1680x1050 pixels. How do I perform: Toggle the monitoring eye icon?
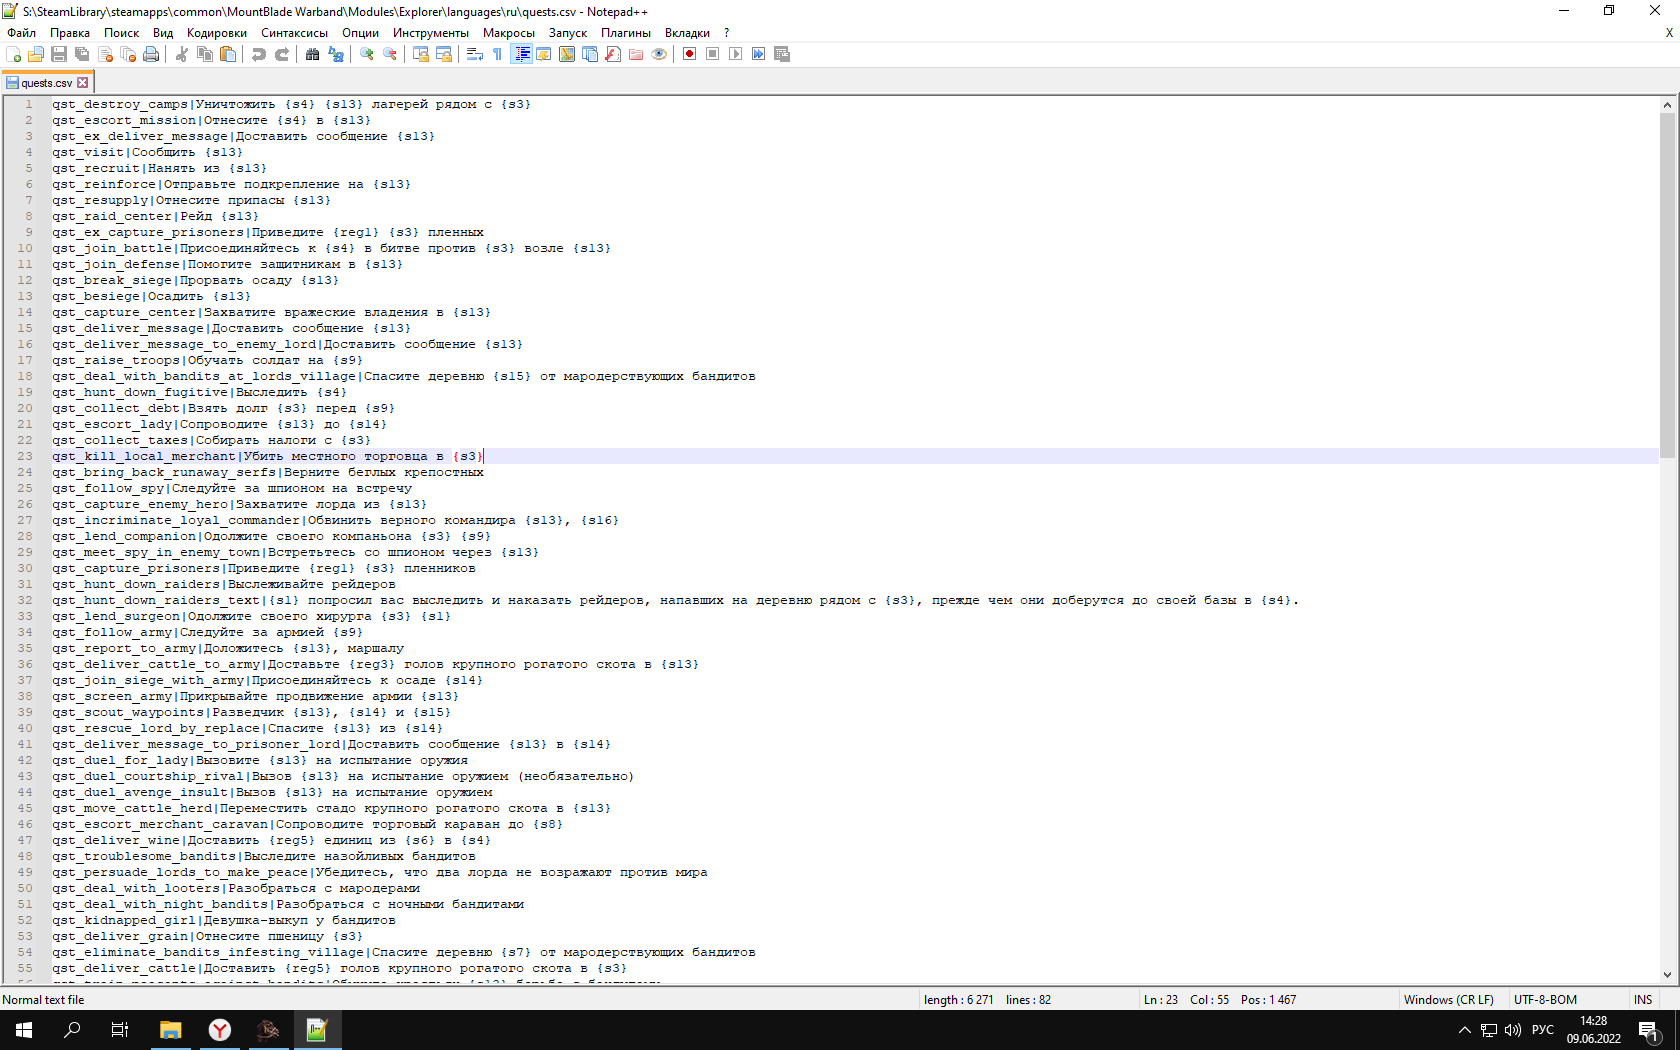(659, 54)
